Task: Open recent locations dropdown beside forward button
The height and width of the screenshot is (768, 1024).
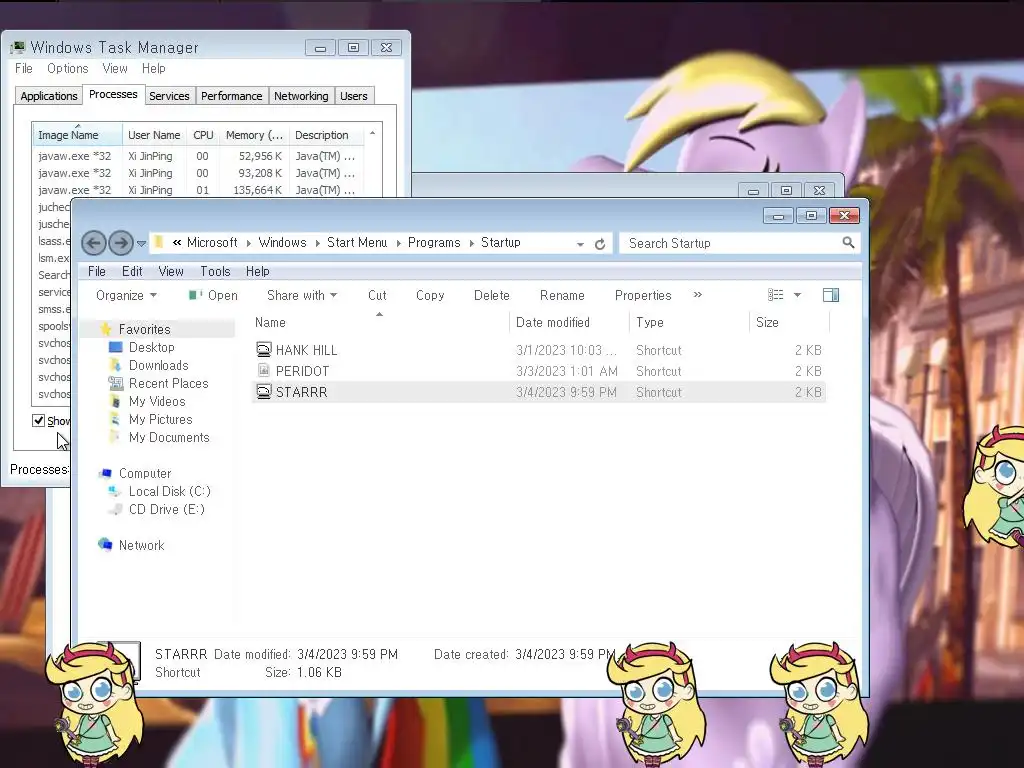Action: click(x=141, y=244)
